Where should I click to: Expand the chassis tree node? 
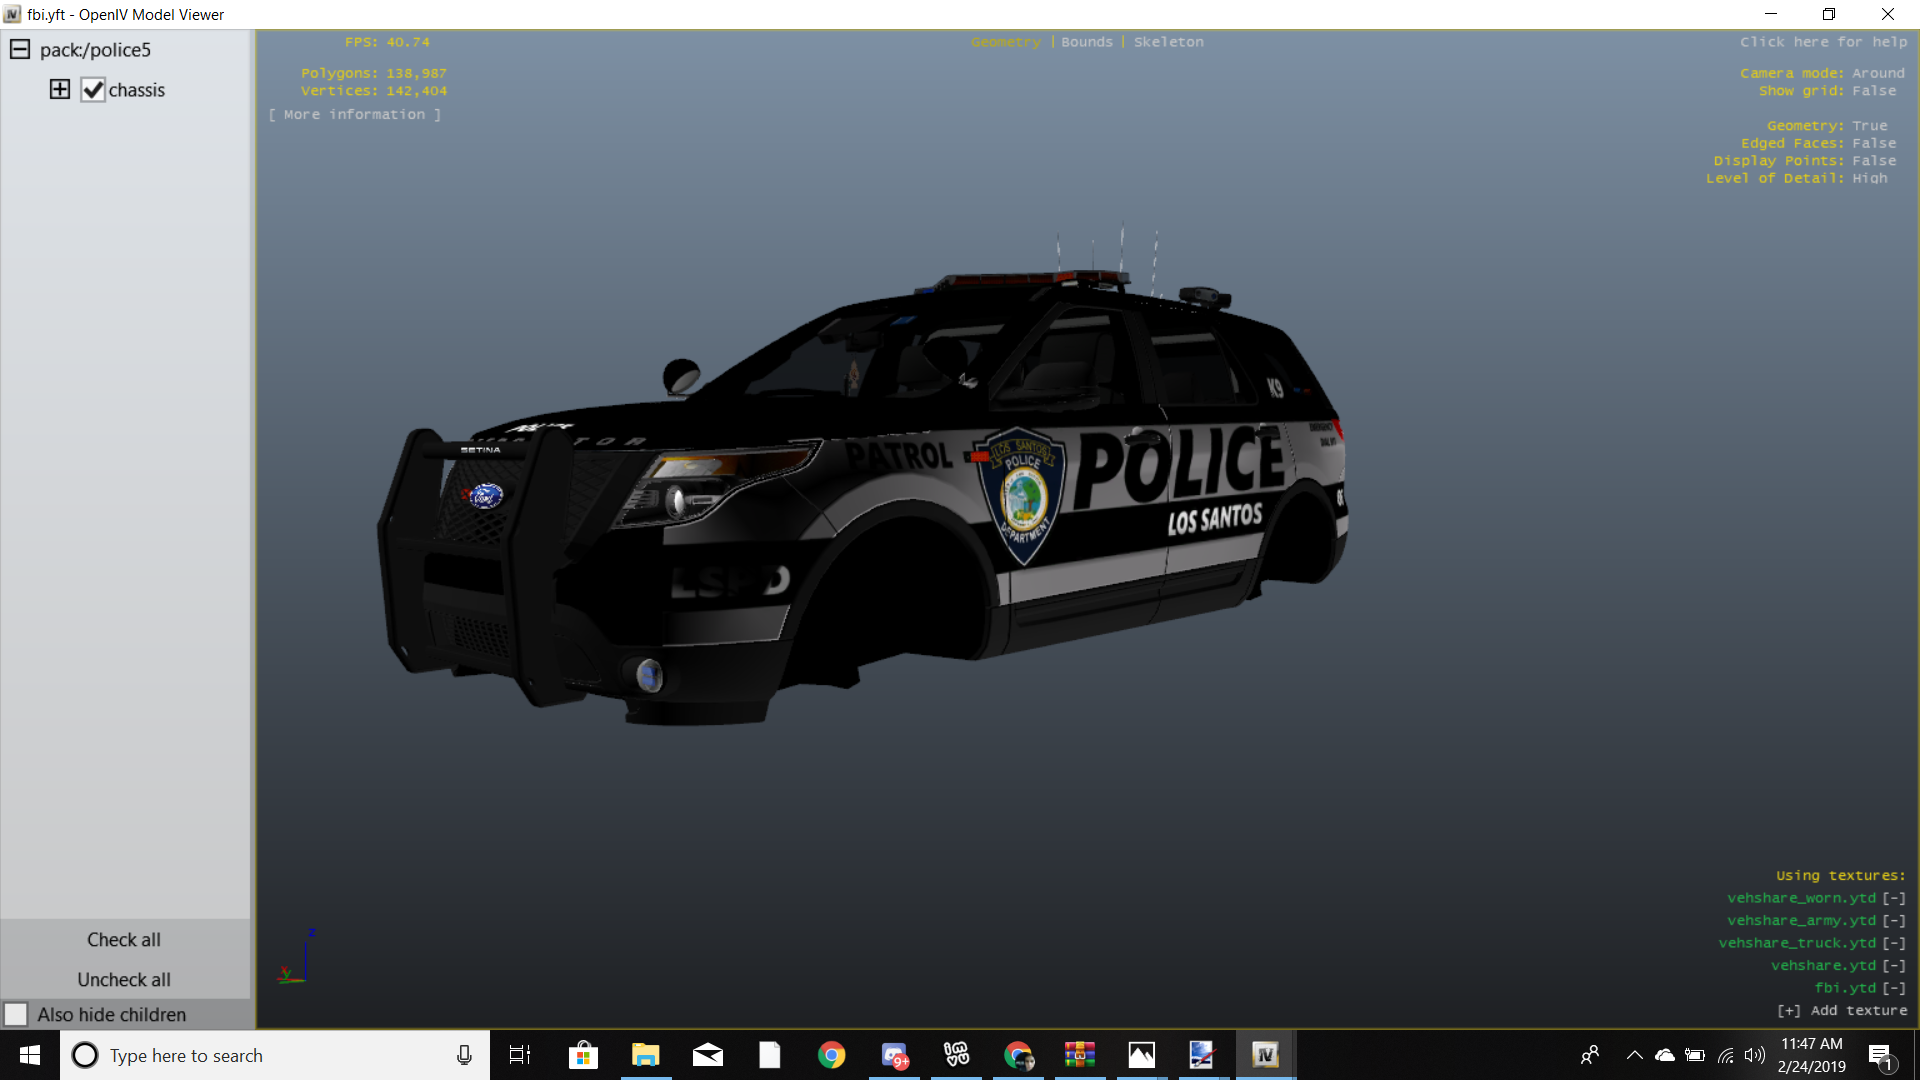tap(60, 89)
